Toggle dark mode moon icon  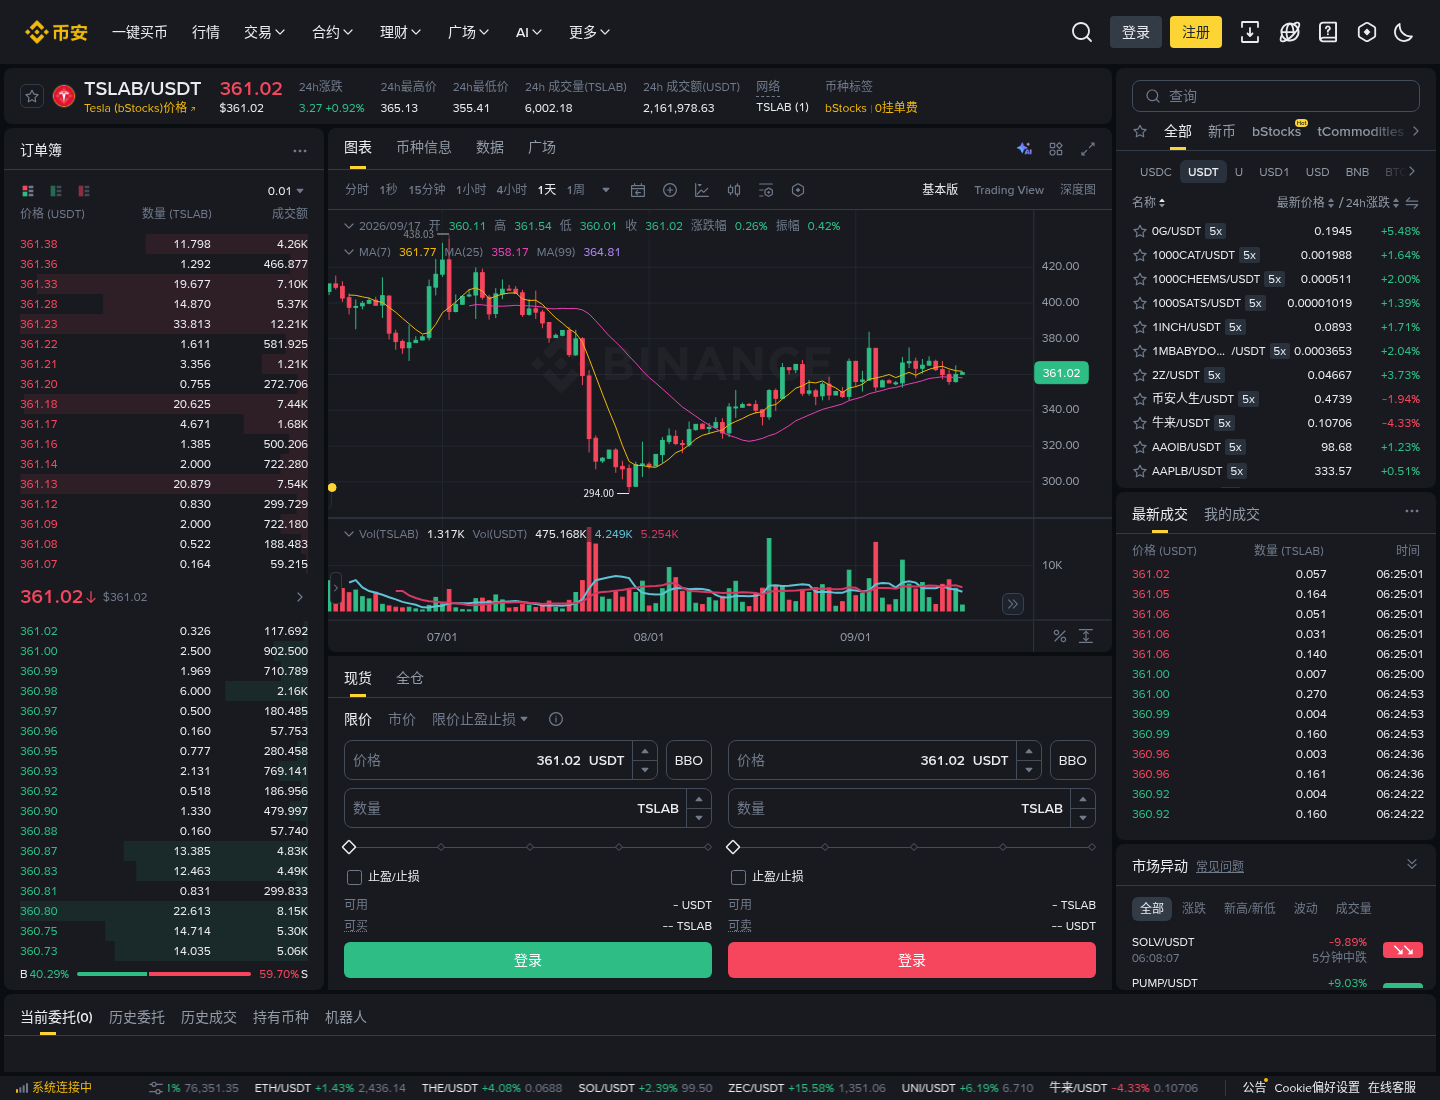pos(1404,32)
